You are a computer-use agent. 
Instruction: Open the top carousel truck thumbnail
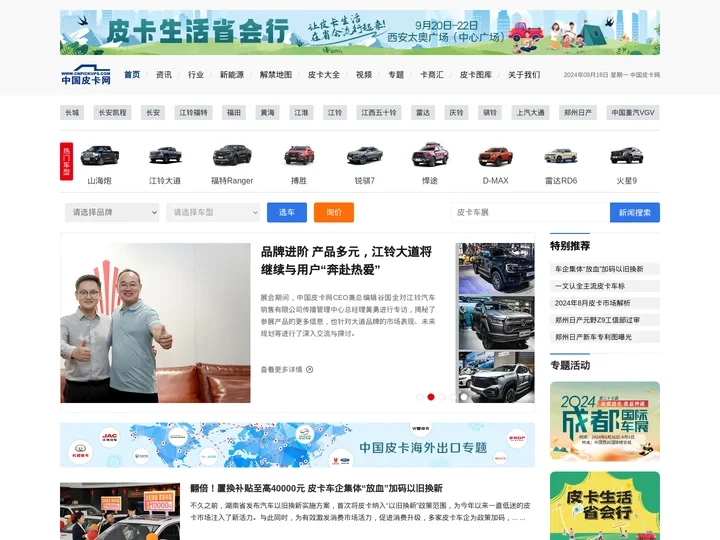click(496, 269)
